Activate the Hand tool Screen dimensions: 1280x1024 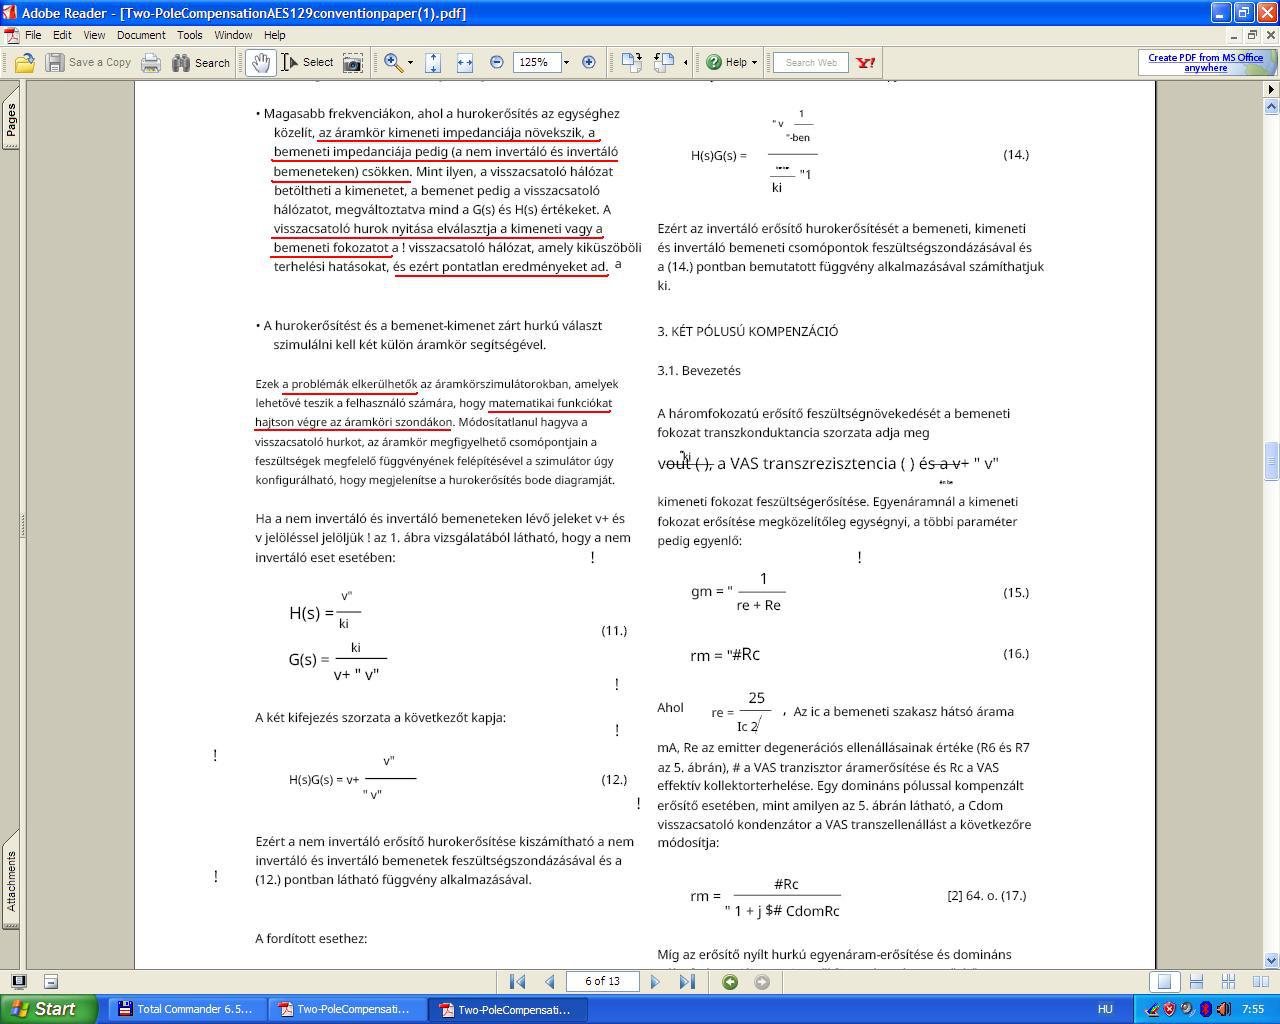260,62
